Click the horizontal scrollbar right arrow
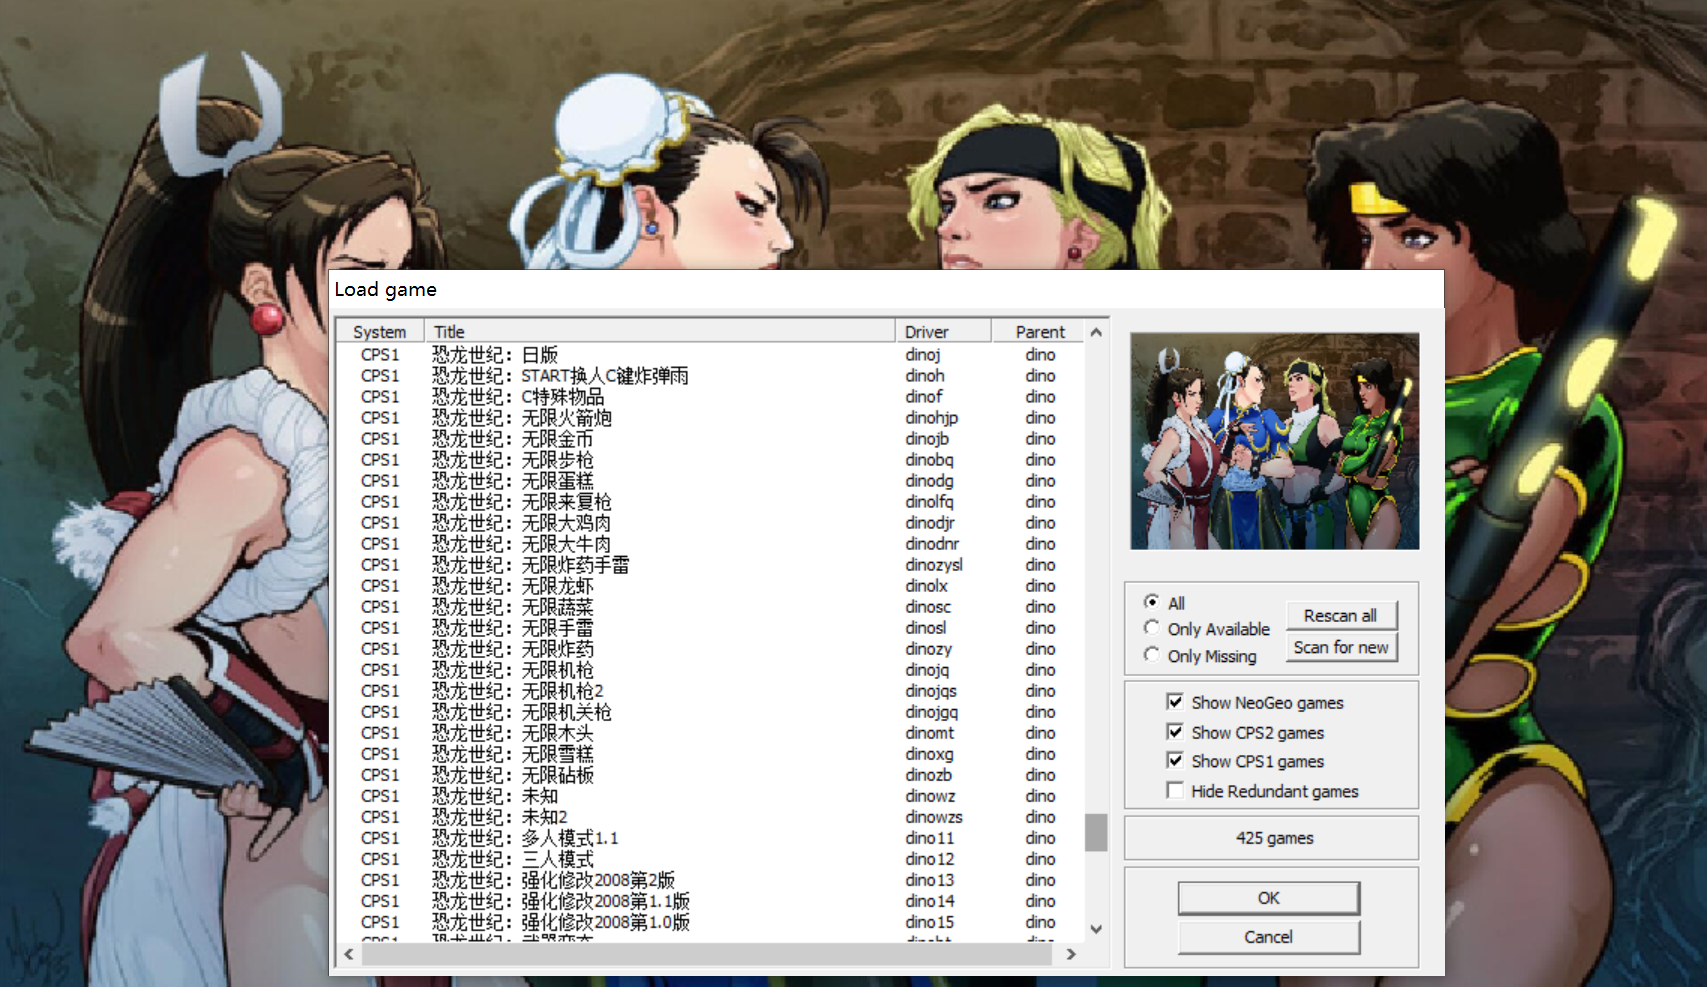This screenshot has width=1707, height=987. [x=1070, y=955]
